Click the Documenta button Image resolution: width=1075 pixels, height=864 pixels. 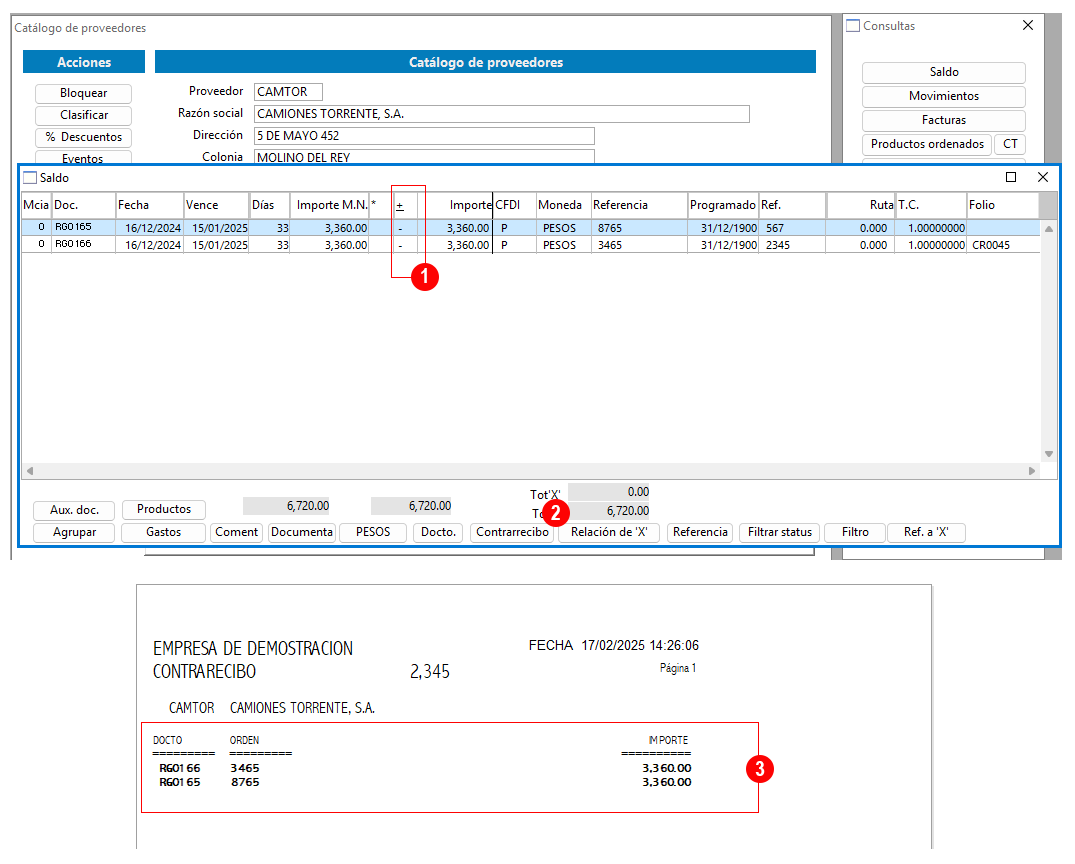coord(302,533)
